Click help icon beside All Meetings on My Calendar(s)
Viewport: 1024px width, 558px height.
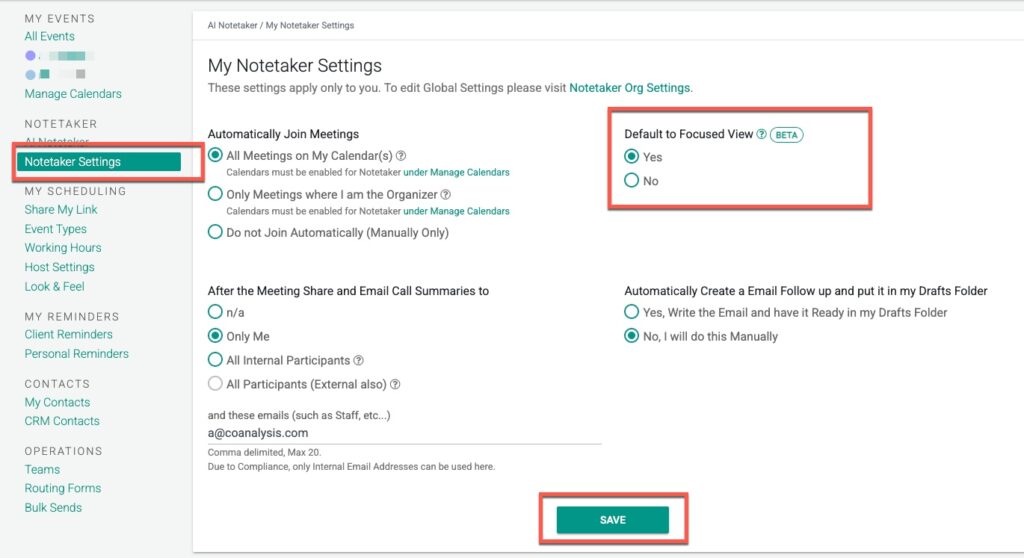coord(401,156)
